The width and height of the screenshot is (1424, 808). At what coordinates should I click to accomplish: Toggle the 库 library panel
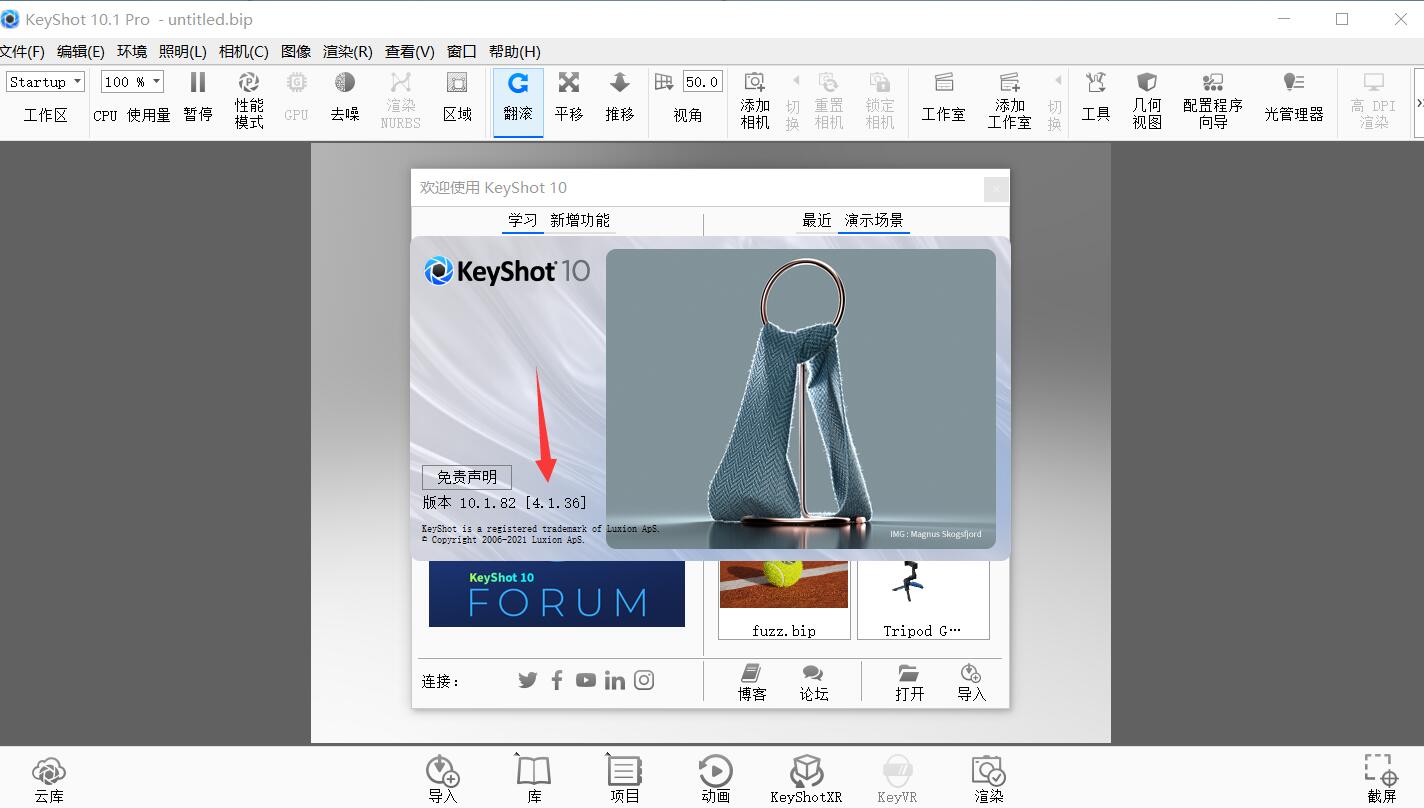[534, 780]
